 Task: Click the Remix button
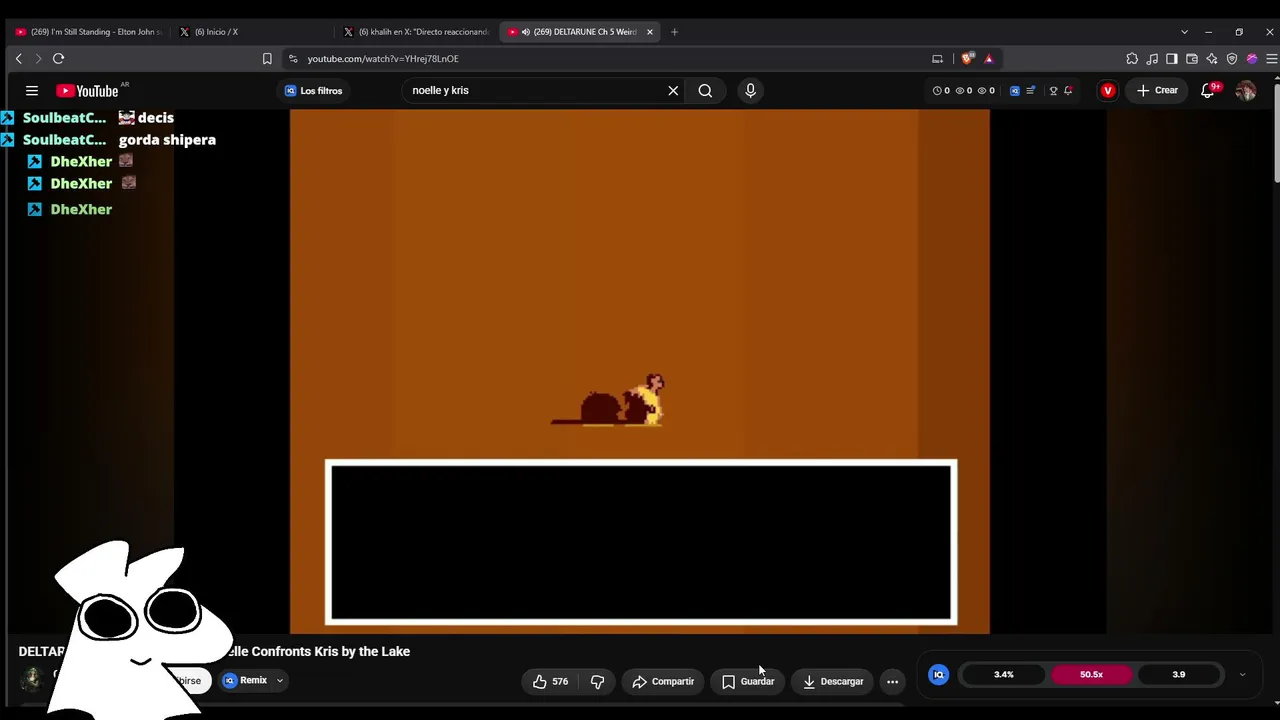point(245,681)
